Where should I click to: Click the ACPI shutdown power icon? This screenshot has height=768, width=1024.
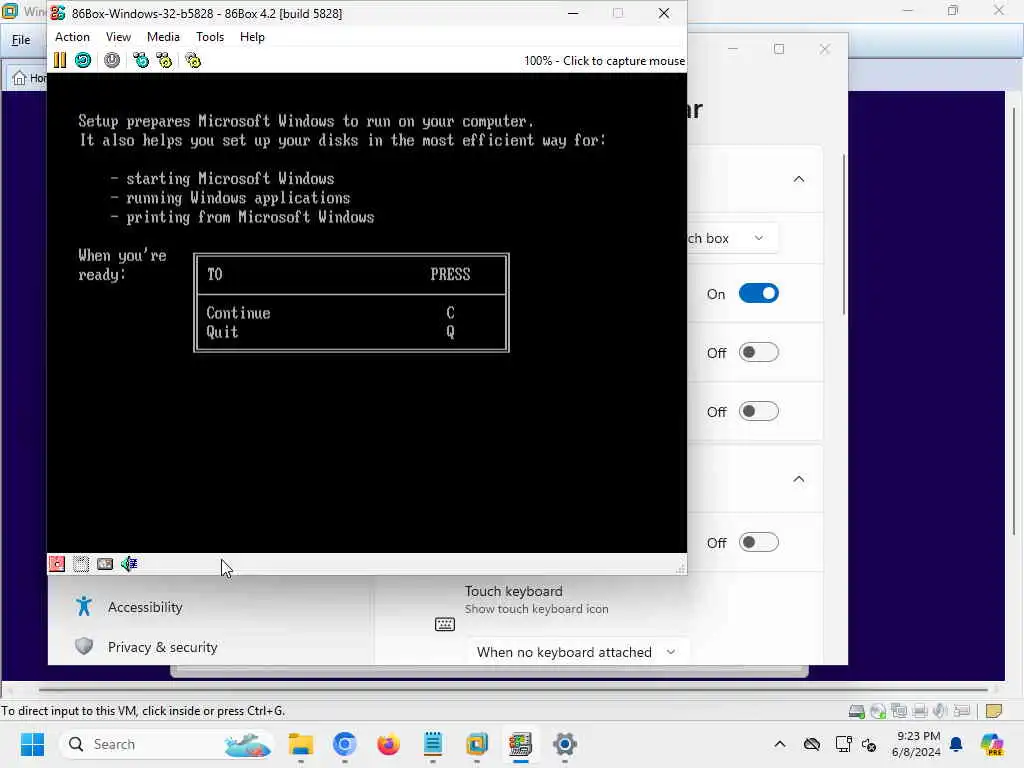click(112, 61)
